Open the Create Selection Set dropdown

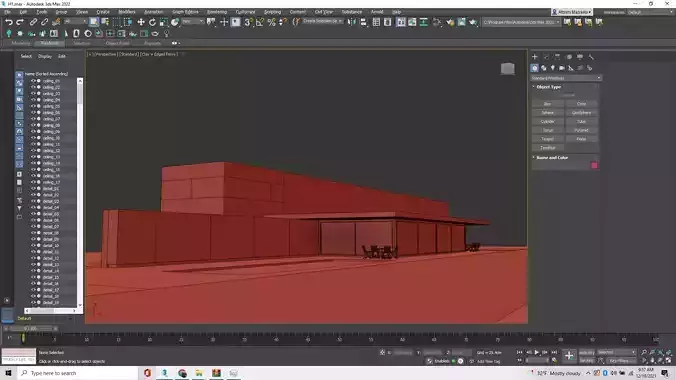point(322,22)
